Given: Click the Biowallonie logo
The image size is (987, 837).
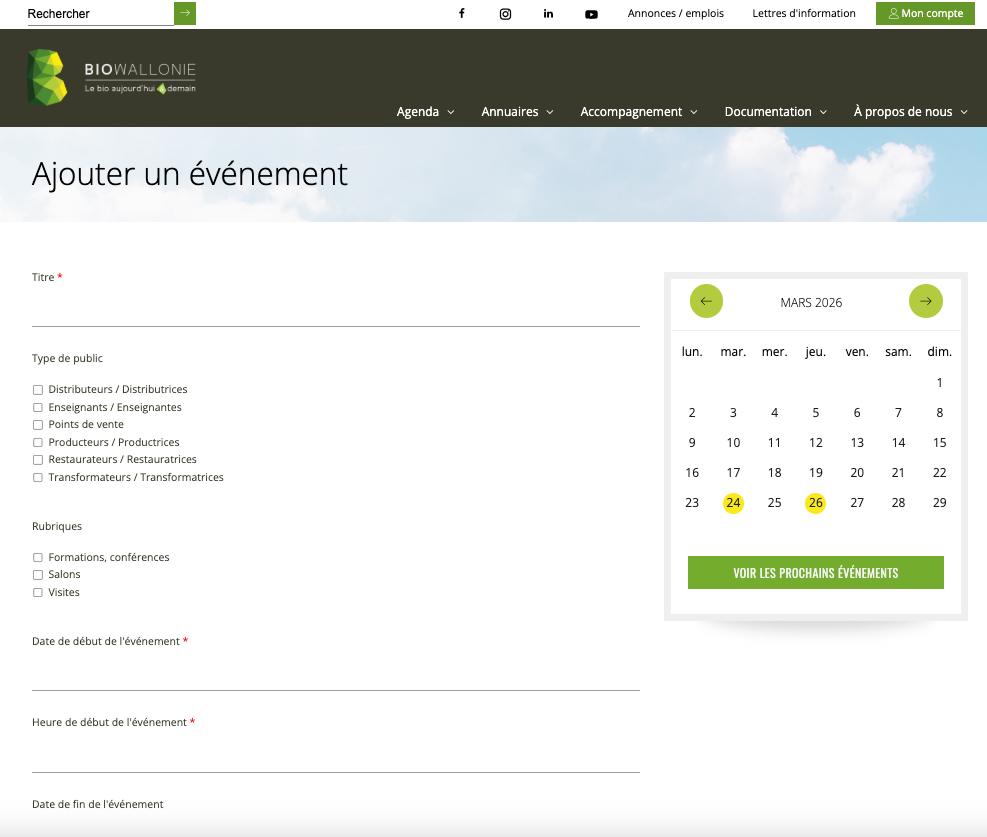Looking at the screenshot, I should click(x=111, y=77).
